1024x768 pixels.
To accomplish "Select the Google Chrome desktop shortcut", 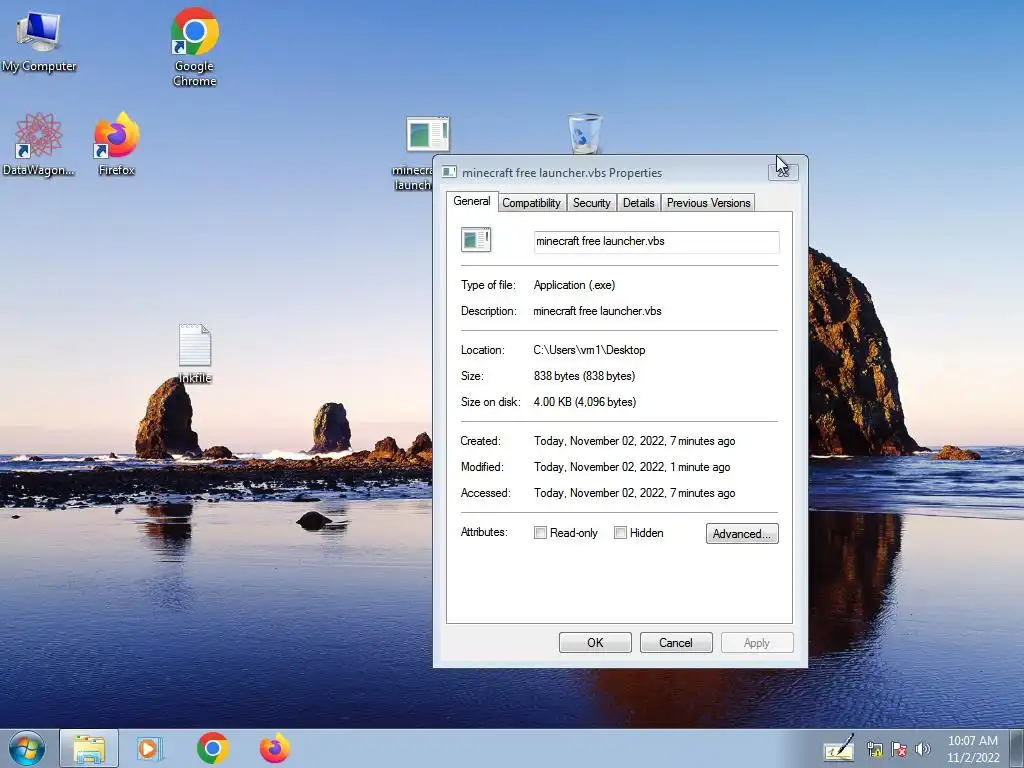I will [x=195, y=47].
